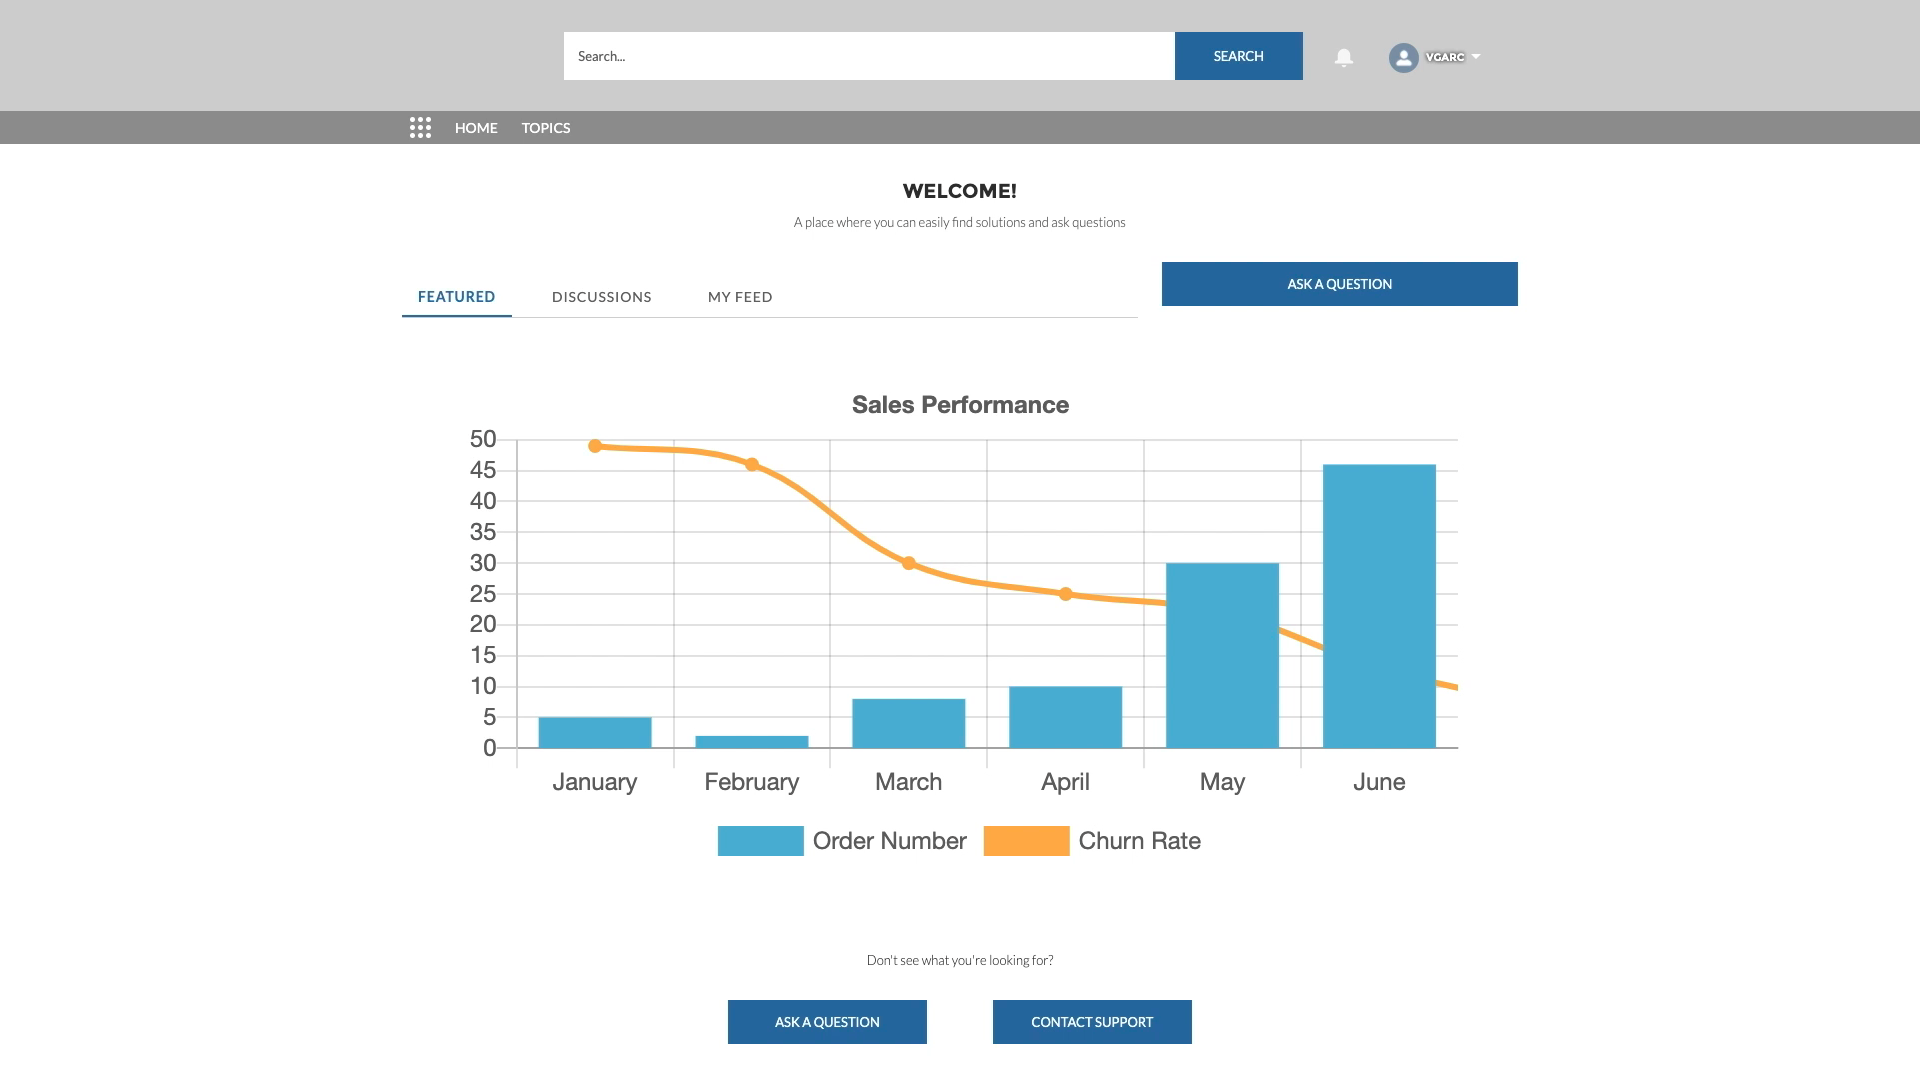
Task: Switch to the DISCUSSIONS tab
Action: 601,297
